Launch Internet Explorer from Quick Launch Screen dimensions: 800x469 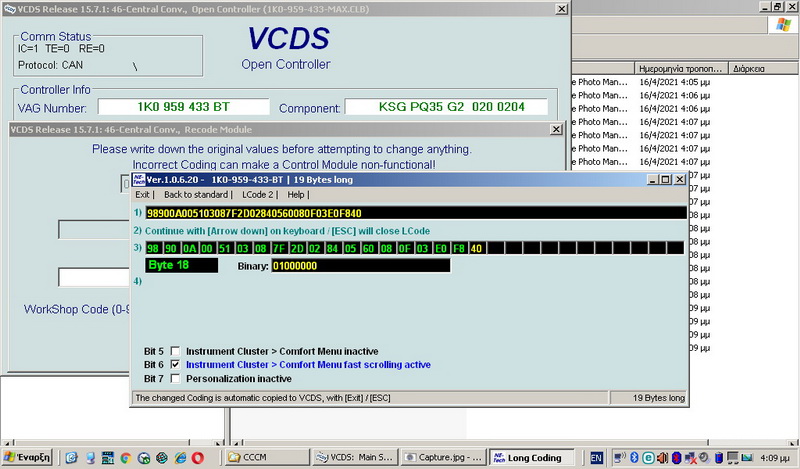click(x=180, y=458)
